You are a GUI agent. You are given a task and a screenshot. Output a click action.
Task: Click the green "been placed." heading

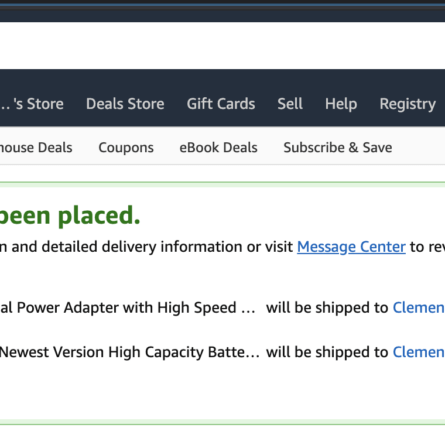pos(70,216)
